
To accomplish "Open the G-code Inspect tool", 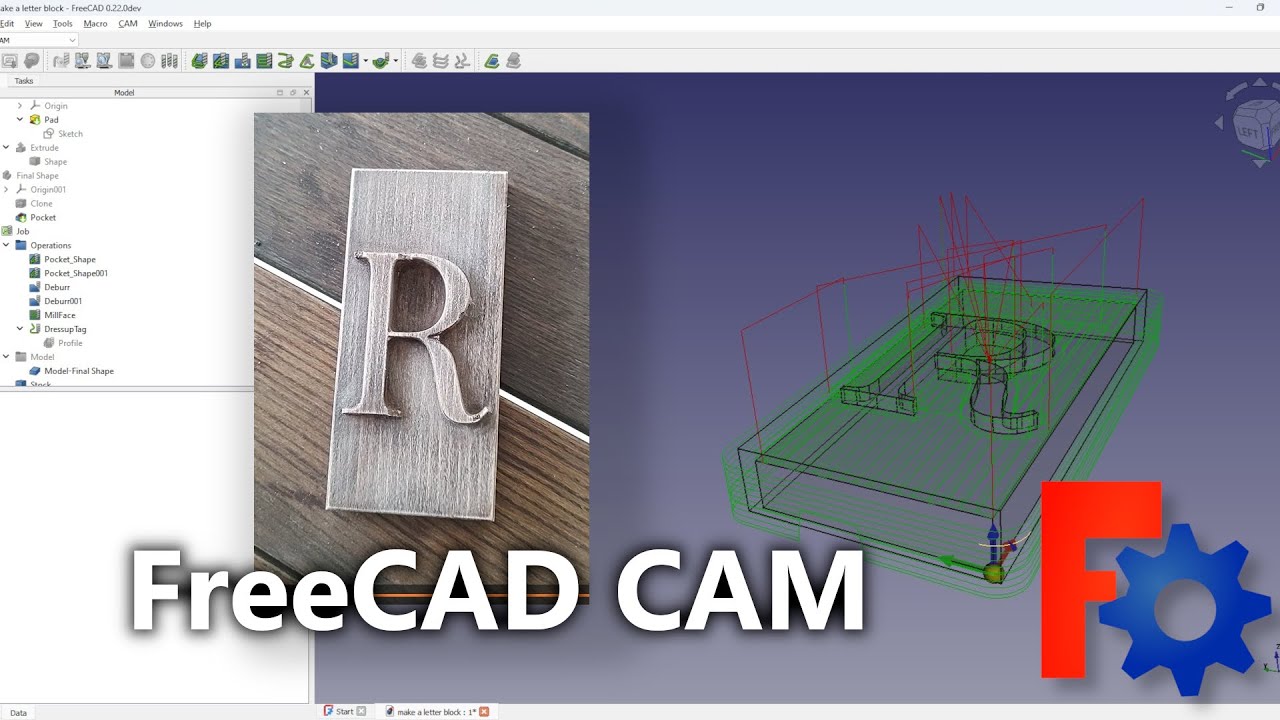I will pyautogui.click(x=61, y=61).
